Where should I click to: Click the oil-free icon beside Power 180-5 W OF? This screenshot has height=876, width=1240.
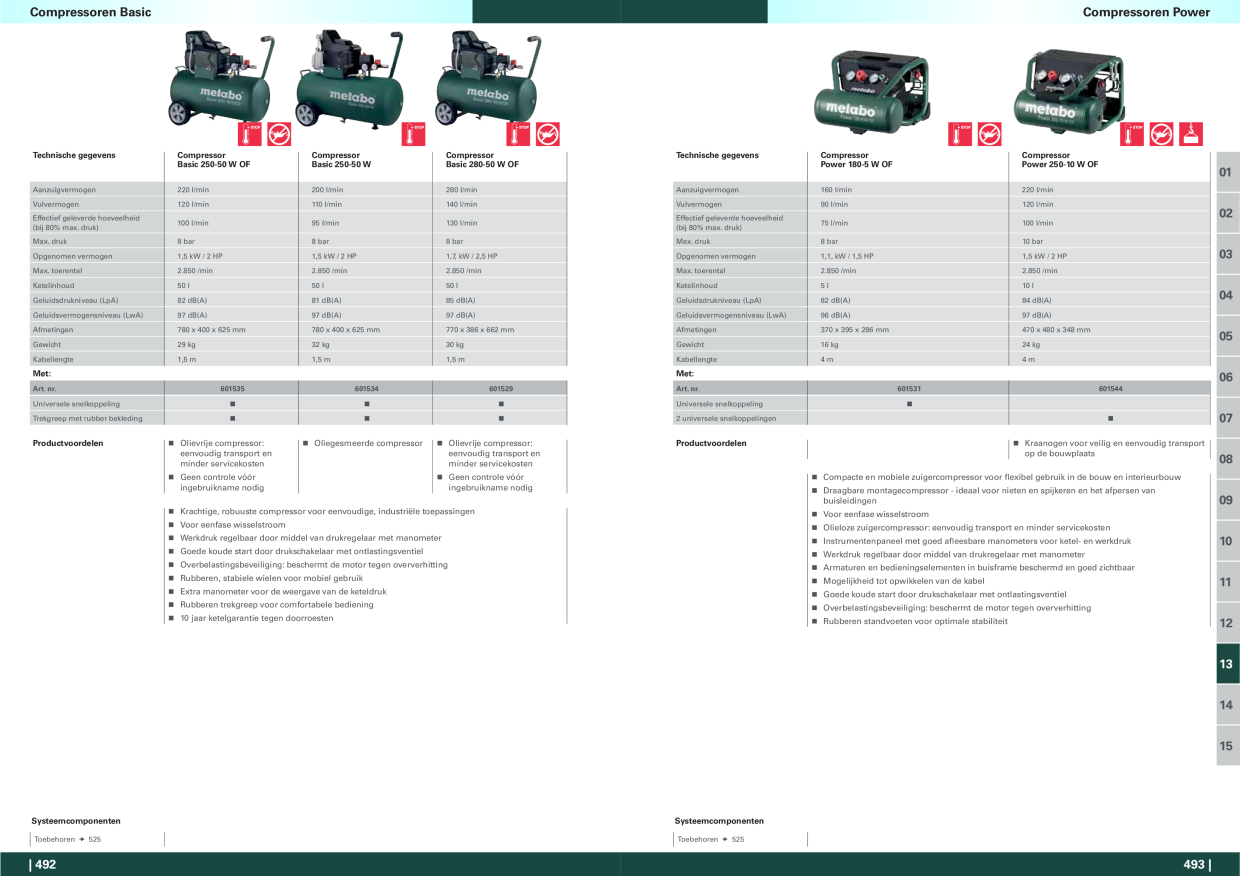(x=989, y=134)
